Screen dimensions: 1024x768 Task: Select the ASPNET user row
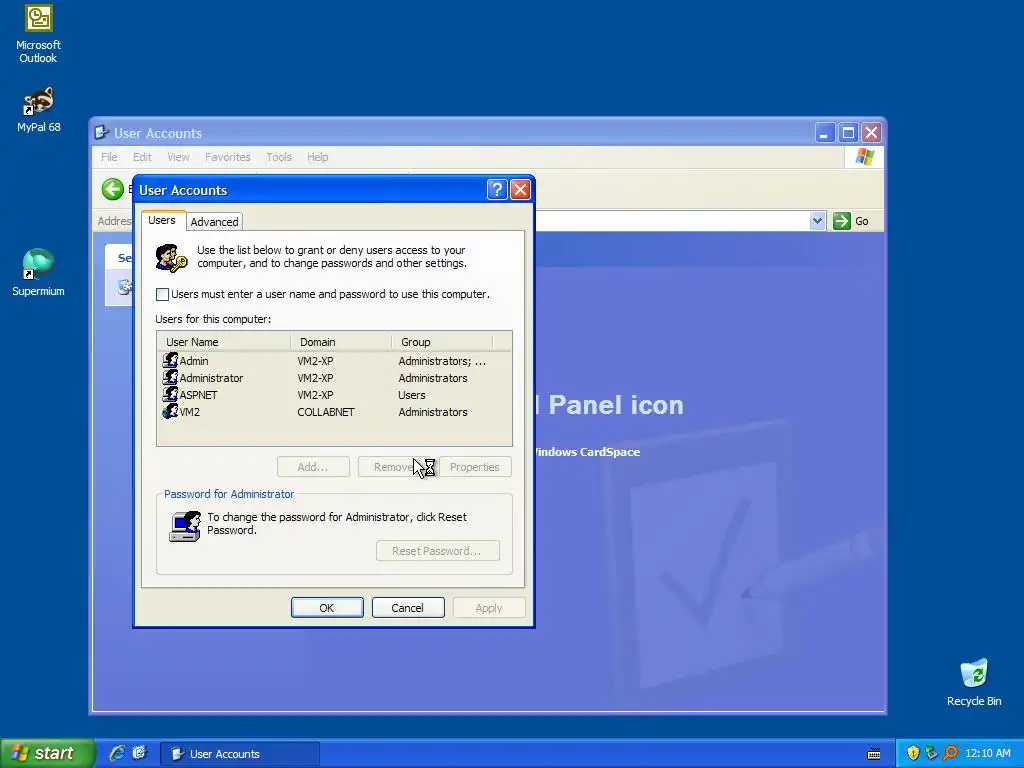pos(334,395)
